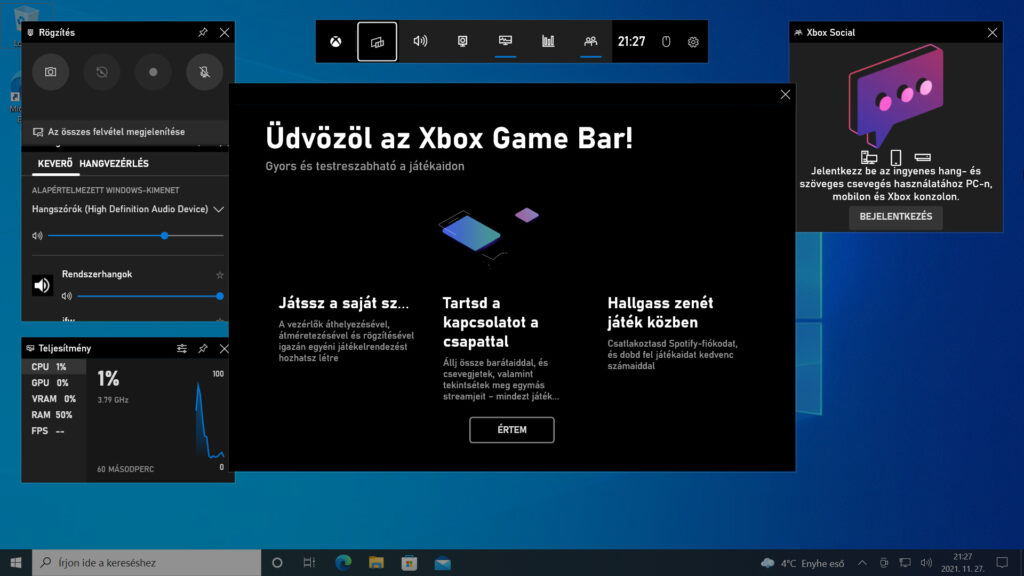Click the 21:27 time in Game Bar

click(x=631, y=42)
